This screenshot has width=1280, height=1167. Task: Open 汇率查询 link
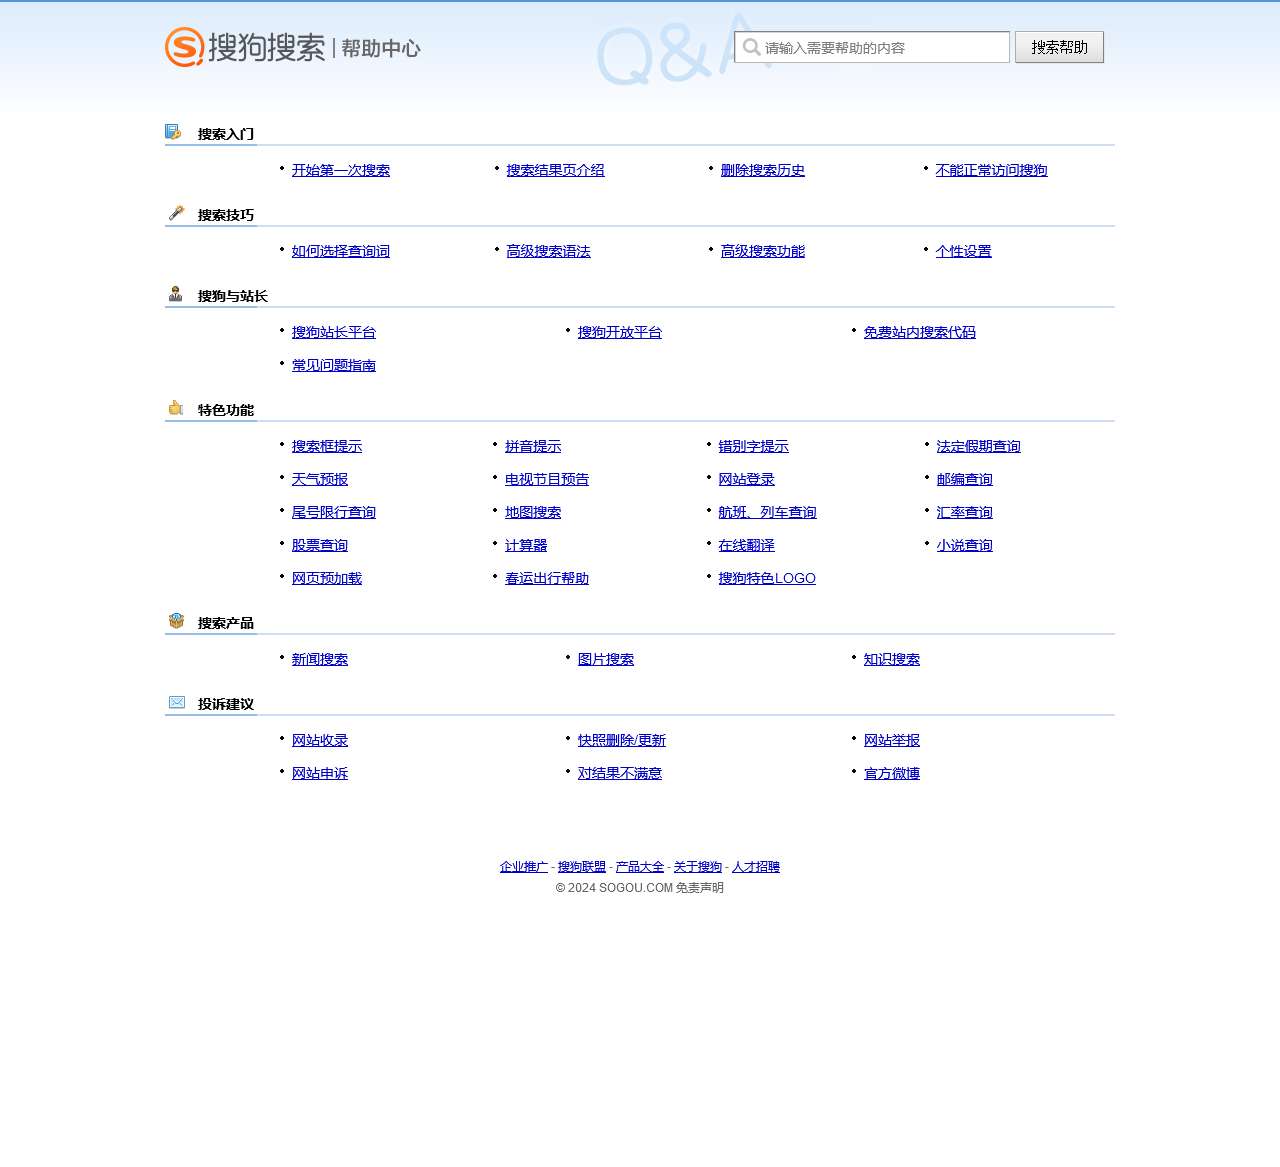pos(965,512)
